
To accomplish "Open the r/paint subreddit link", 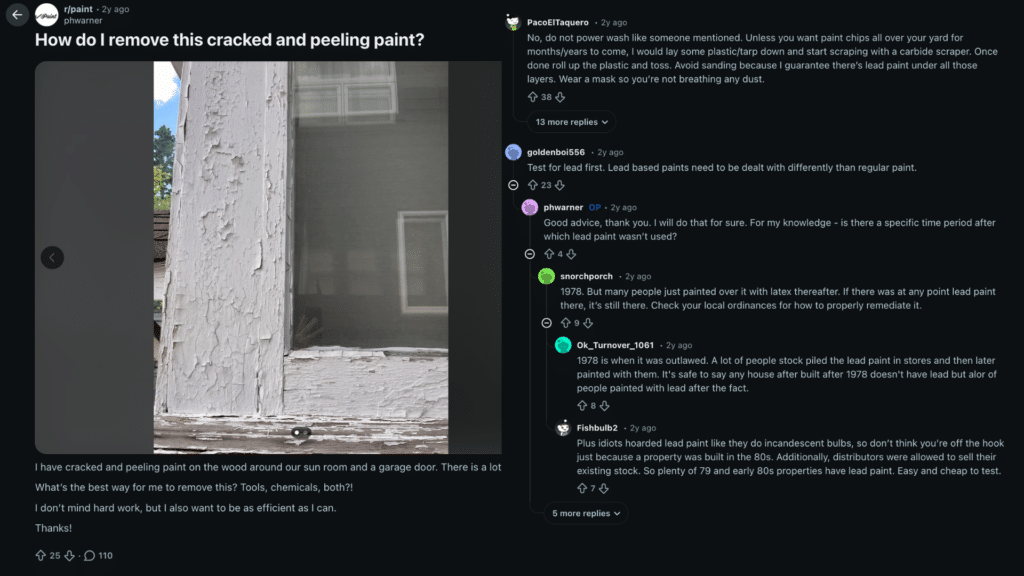I will point(76,8).
